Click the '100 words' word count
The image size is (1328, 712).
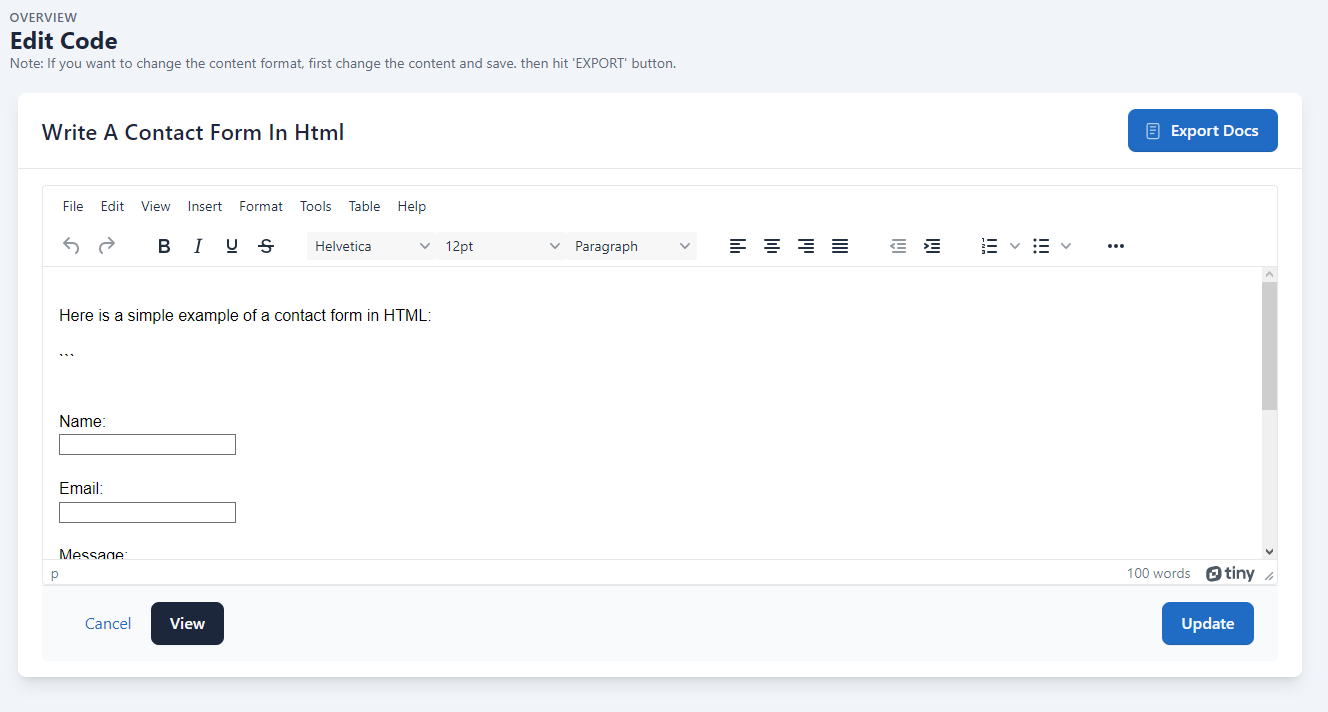[1158, 573]
